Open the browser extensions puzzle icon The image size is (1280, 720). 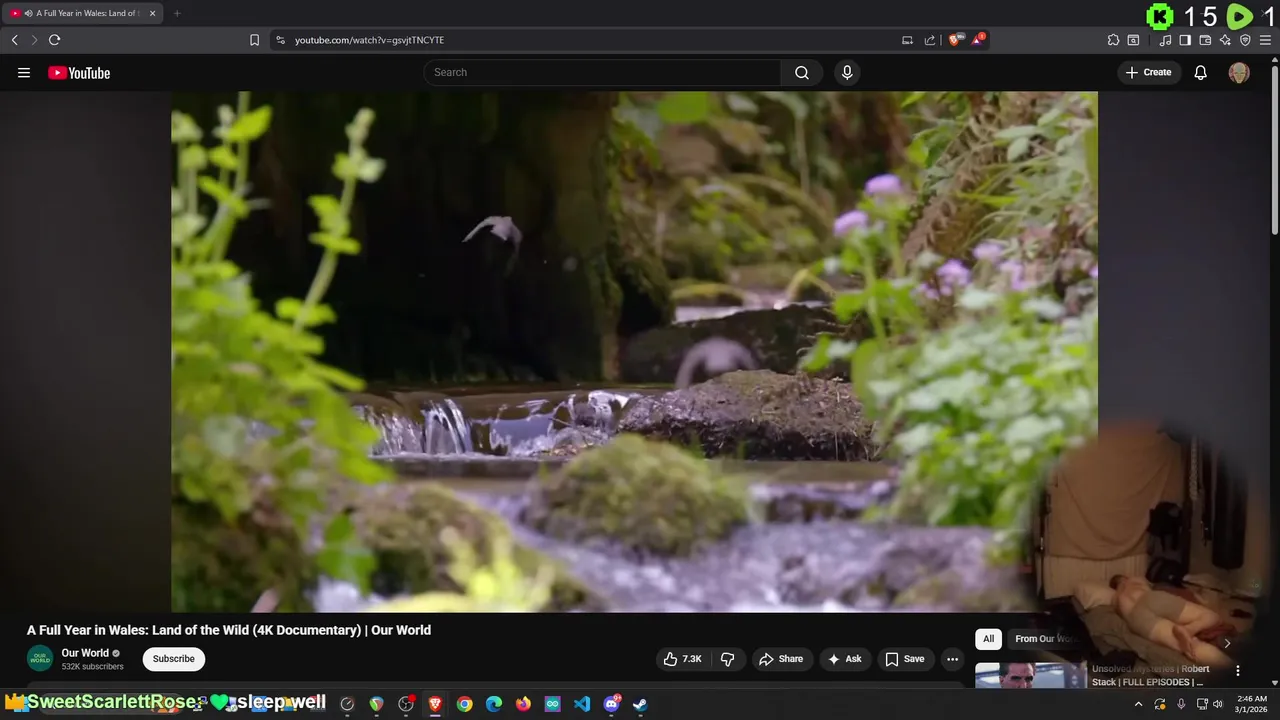(1113, 40)
